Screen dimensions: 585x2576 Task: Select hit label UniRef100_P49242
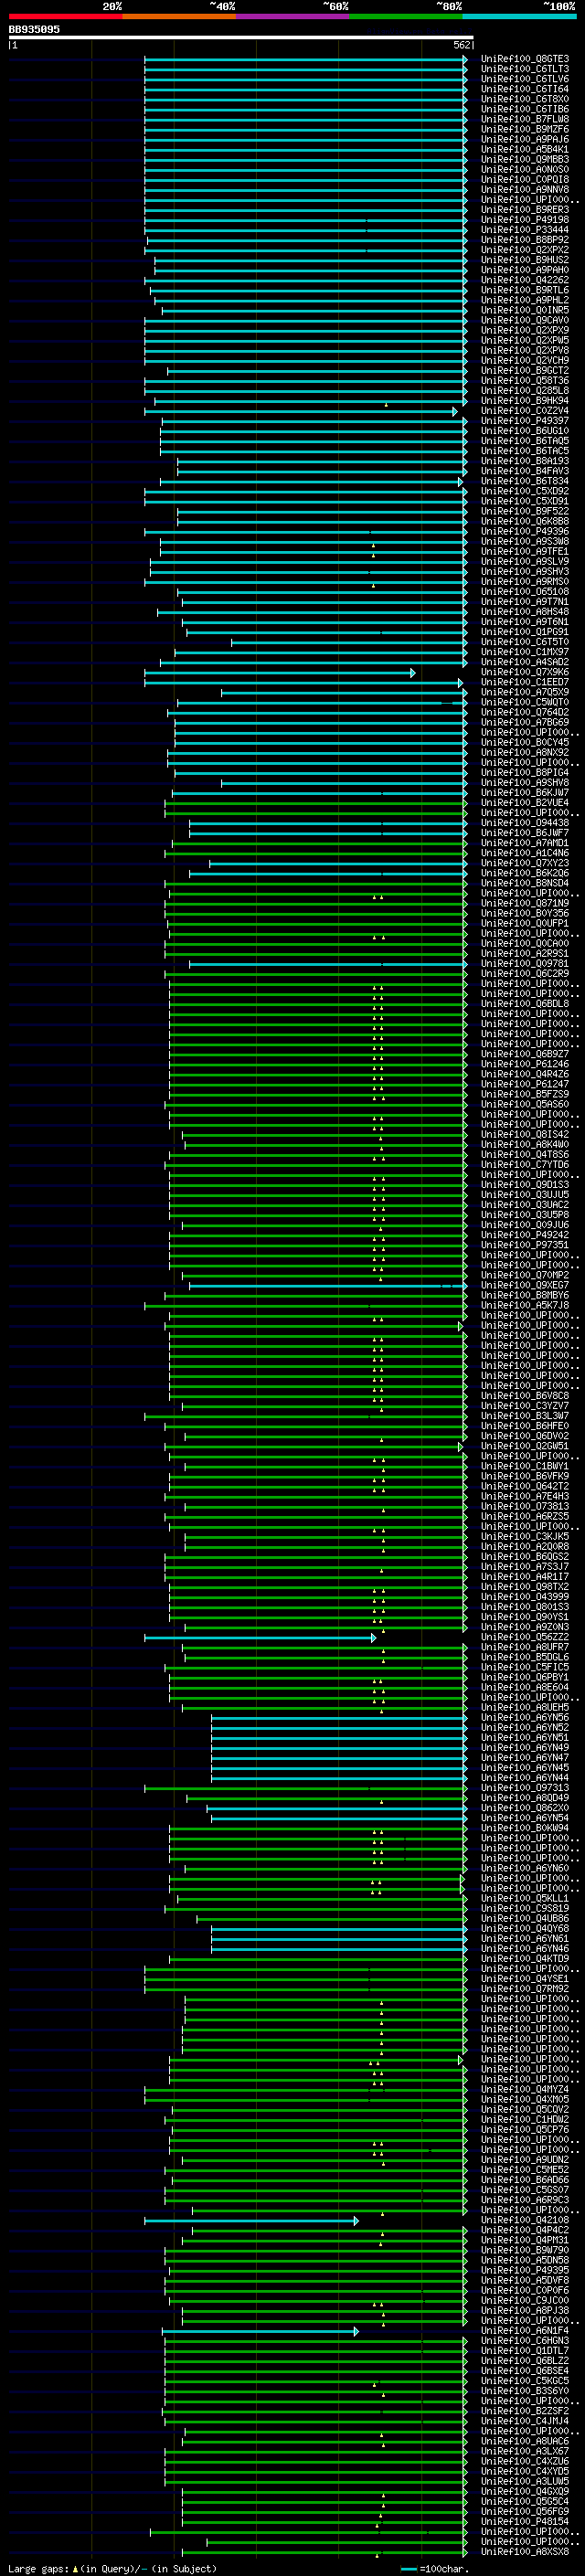pos(525,1236)
